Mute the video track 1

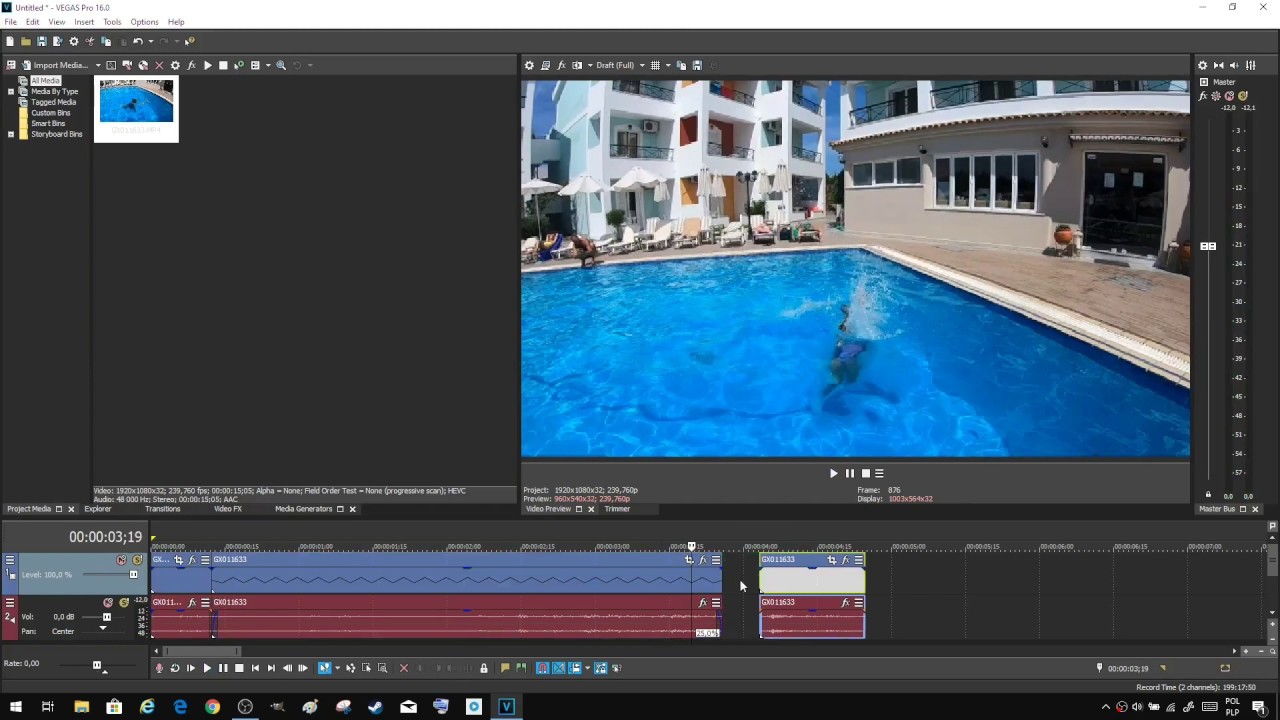pyautogui.click(x=121, y=560)
